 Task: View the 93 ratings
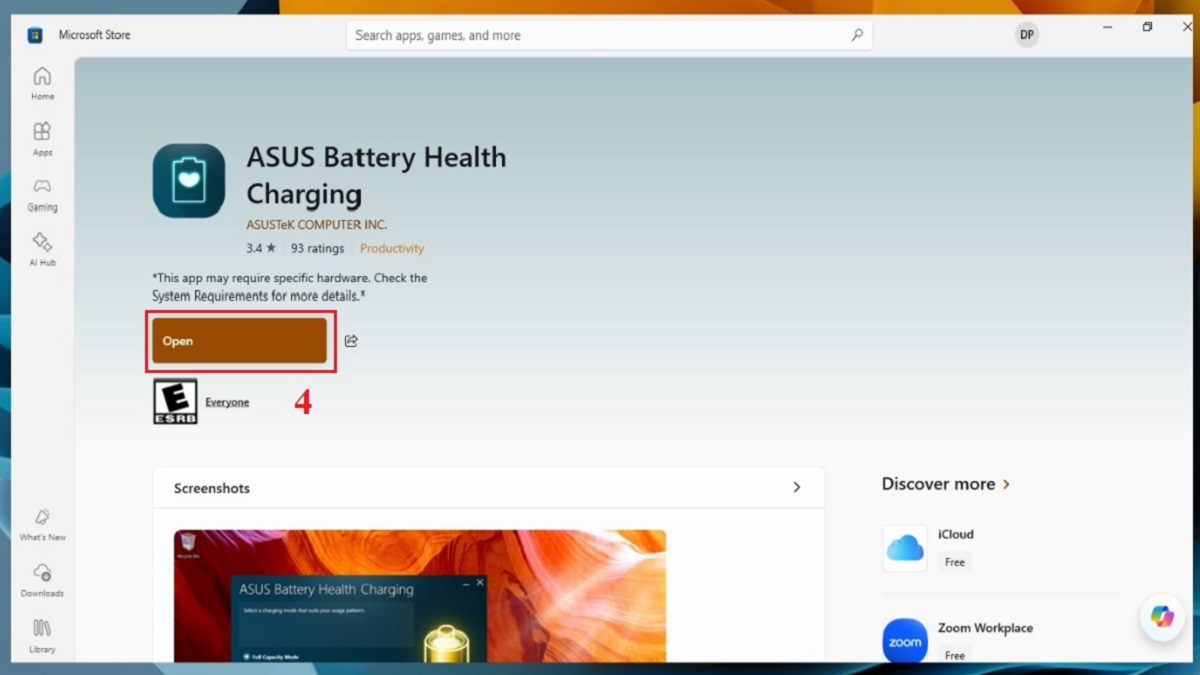coord(316,248)
